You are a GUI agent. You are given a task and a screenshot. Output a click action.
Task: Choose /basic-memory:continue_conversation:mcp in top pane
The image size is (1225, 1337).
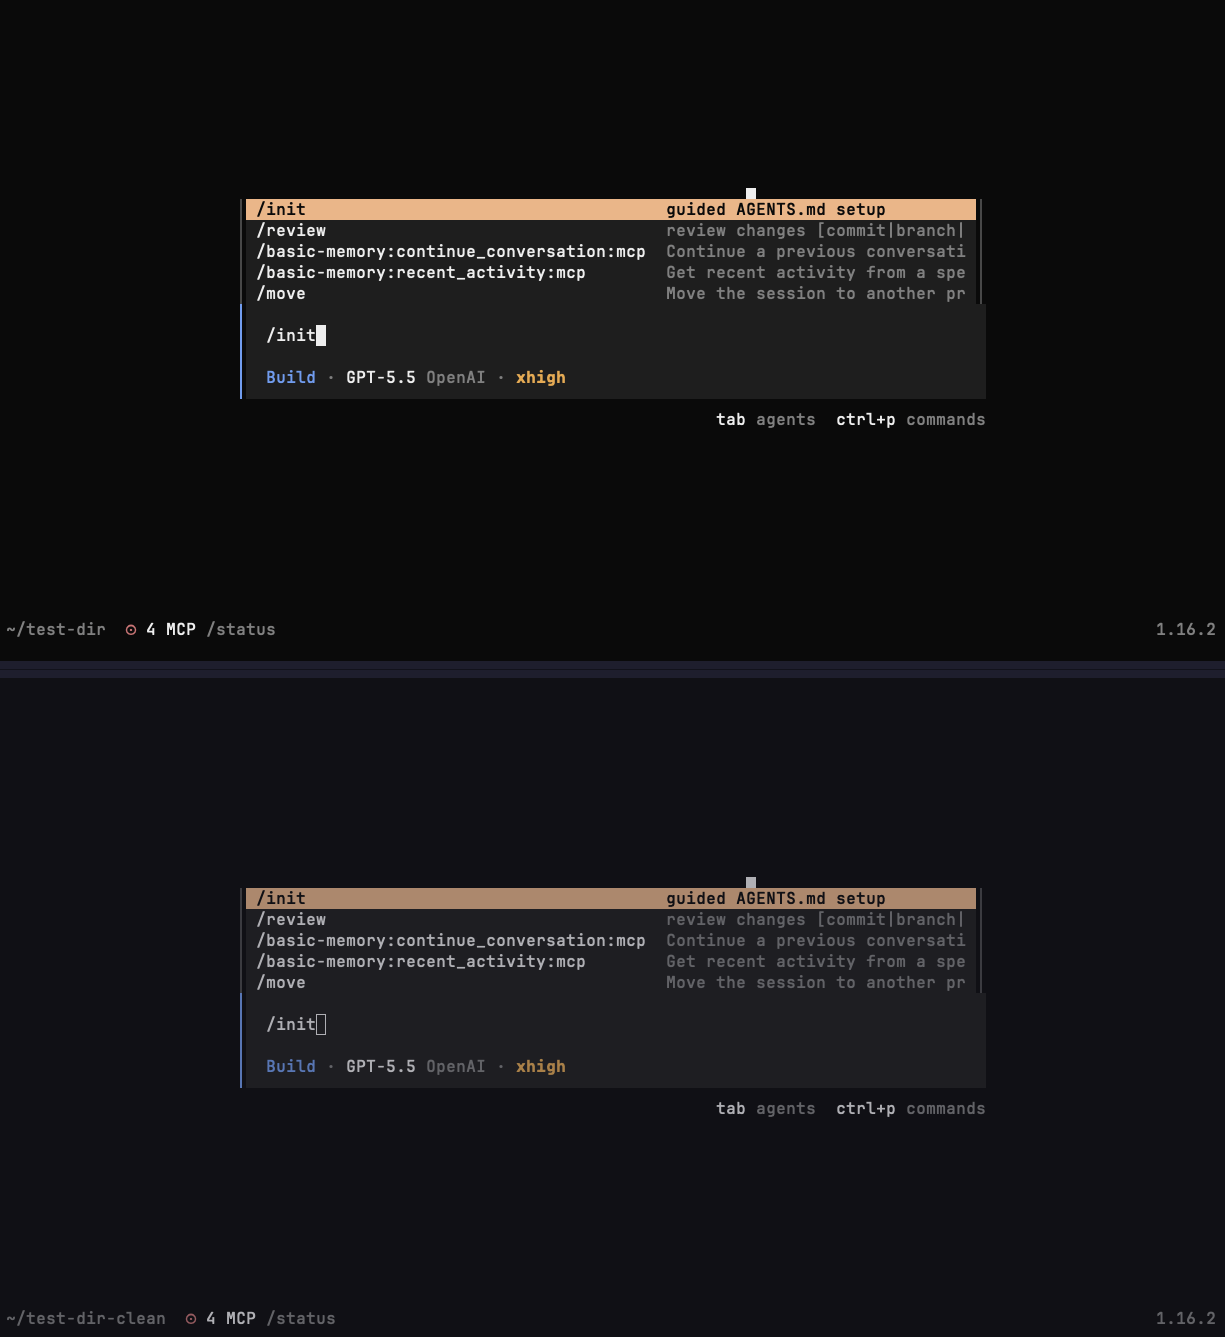point(611,251)
